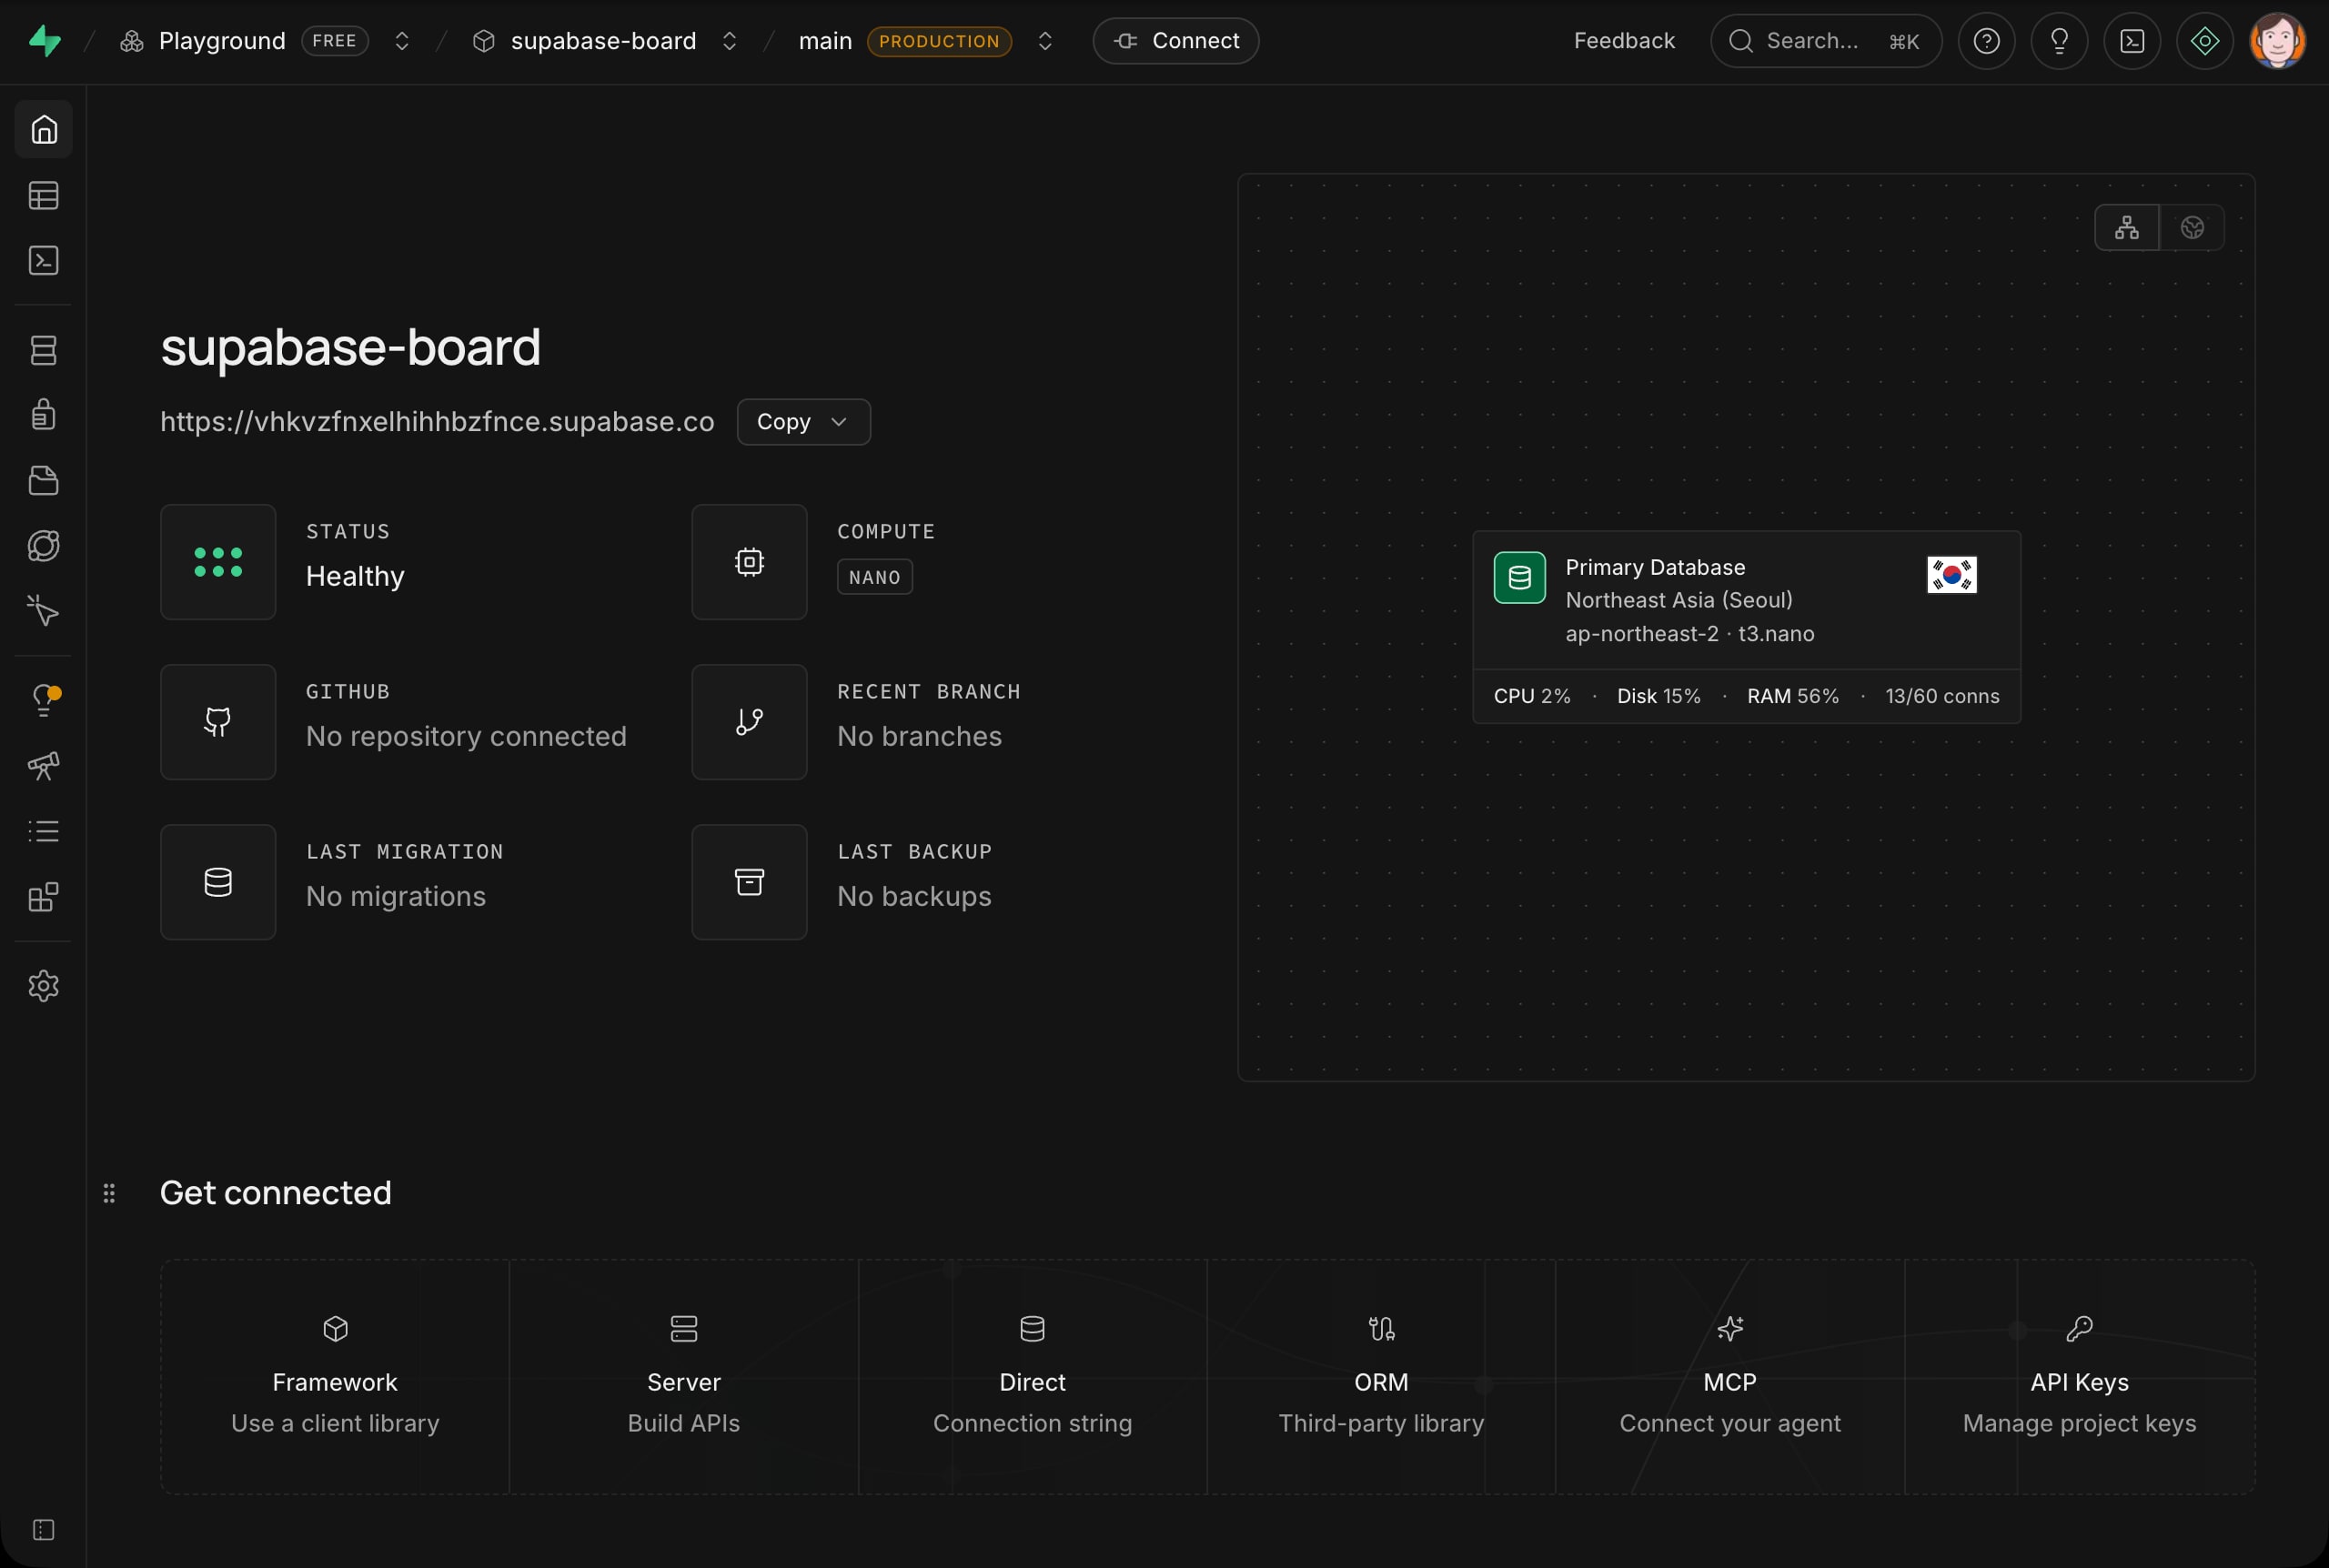The height and width of the screenshot is (1568, 2329).
Task: Open the SQL Editor sidebar icon
Action: tap(44, 260)
